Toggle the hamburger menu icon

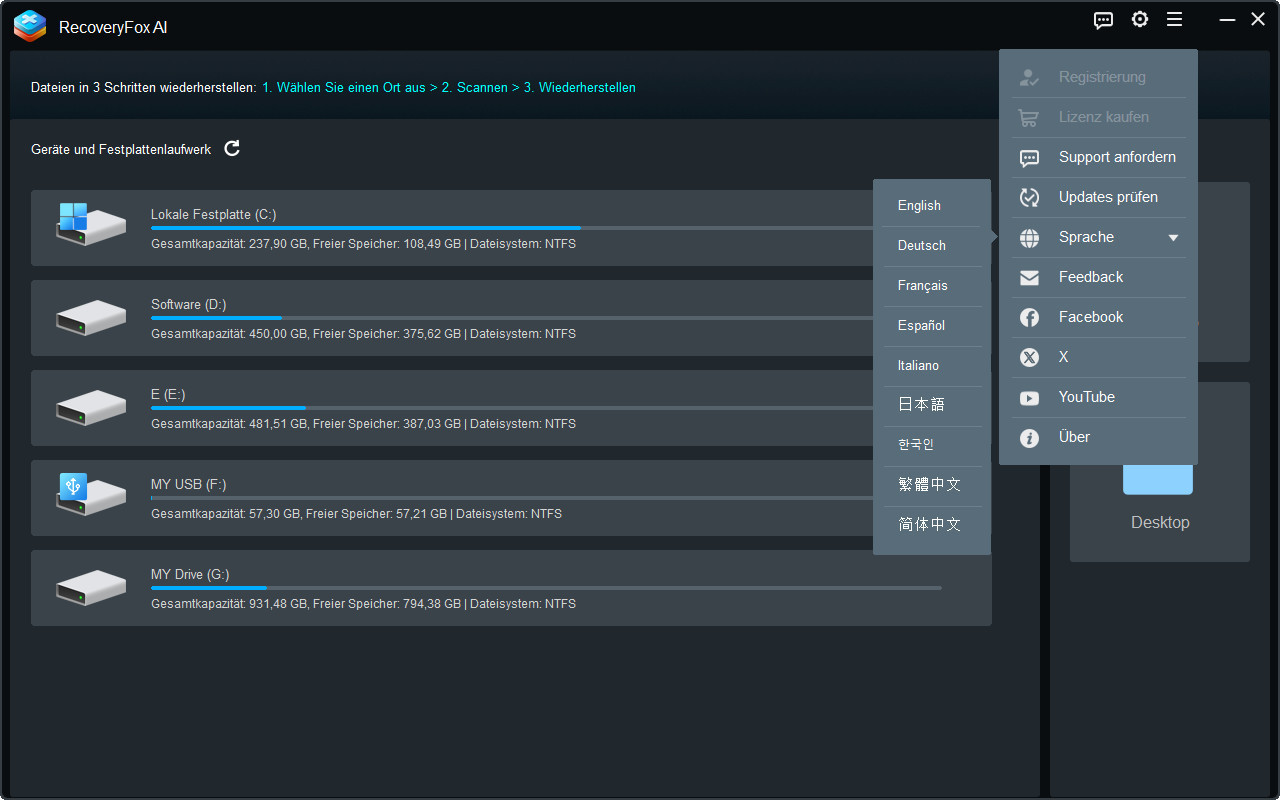click(1175, 19)
